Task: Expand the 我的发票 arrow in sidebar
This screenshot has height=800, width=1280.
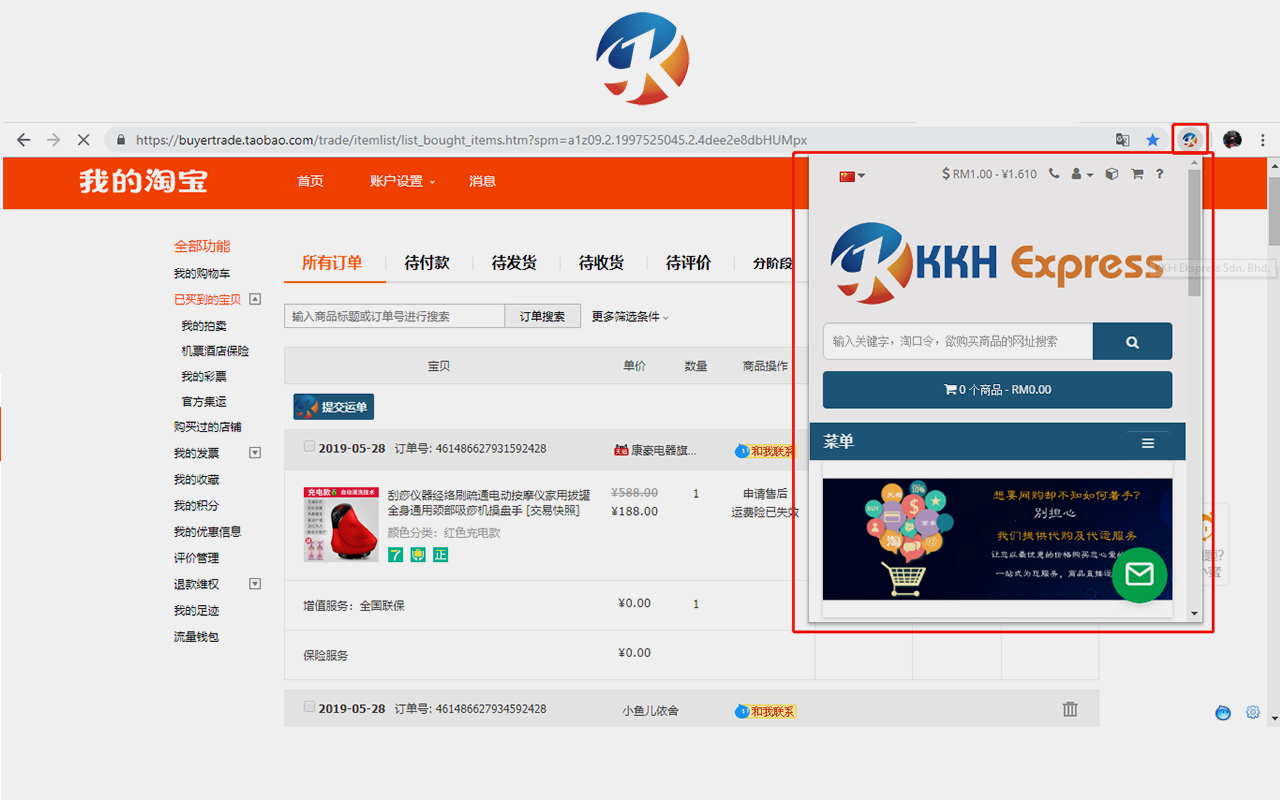Action: pos(255,453)
